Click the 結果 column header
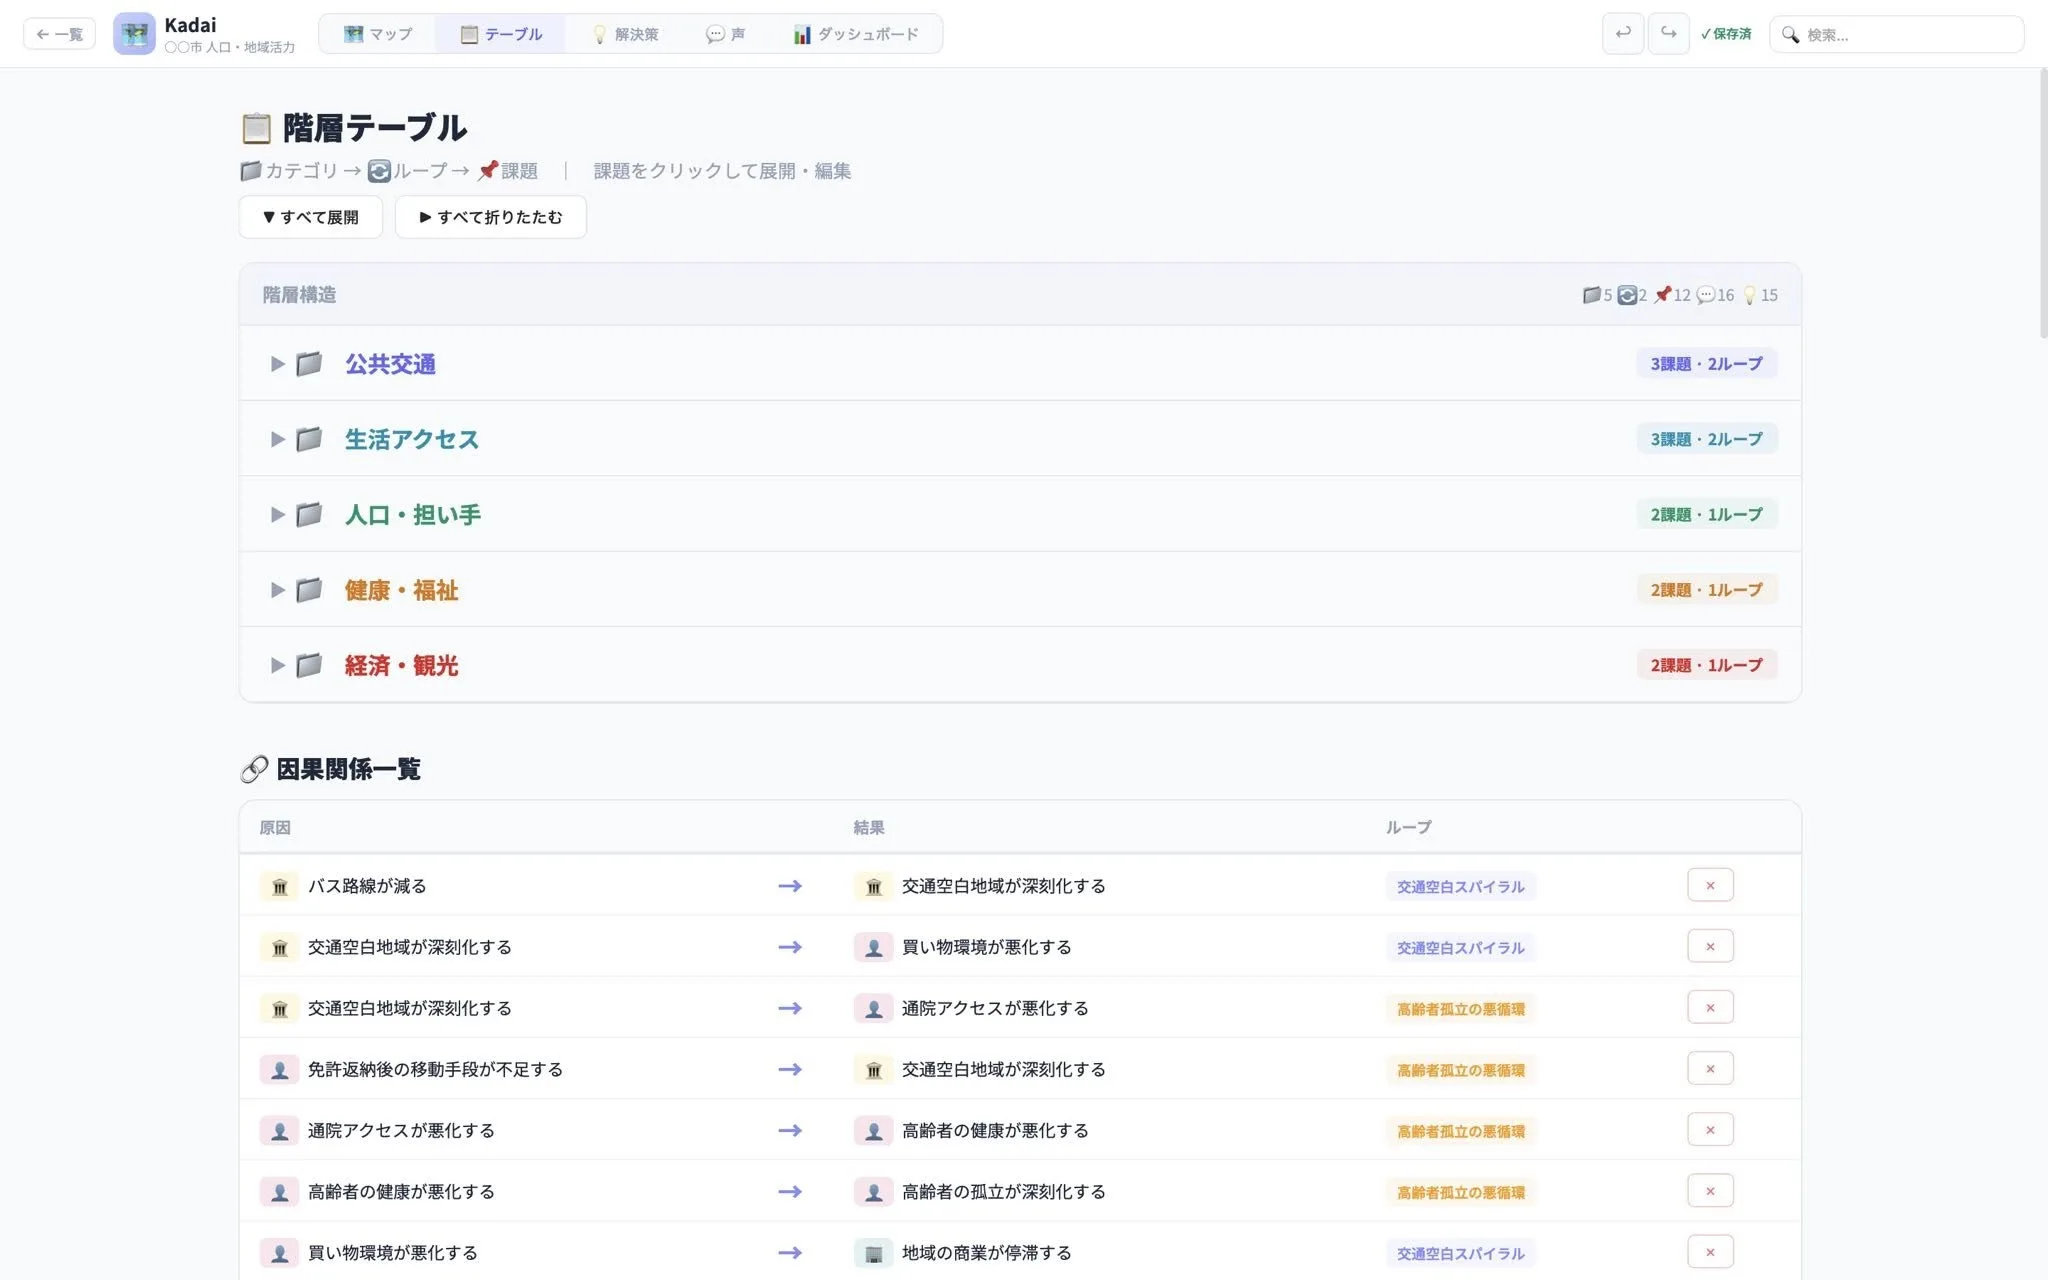The width and height of the screenshot is (2048, 1280). (x=869, y=827)
